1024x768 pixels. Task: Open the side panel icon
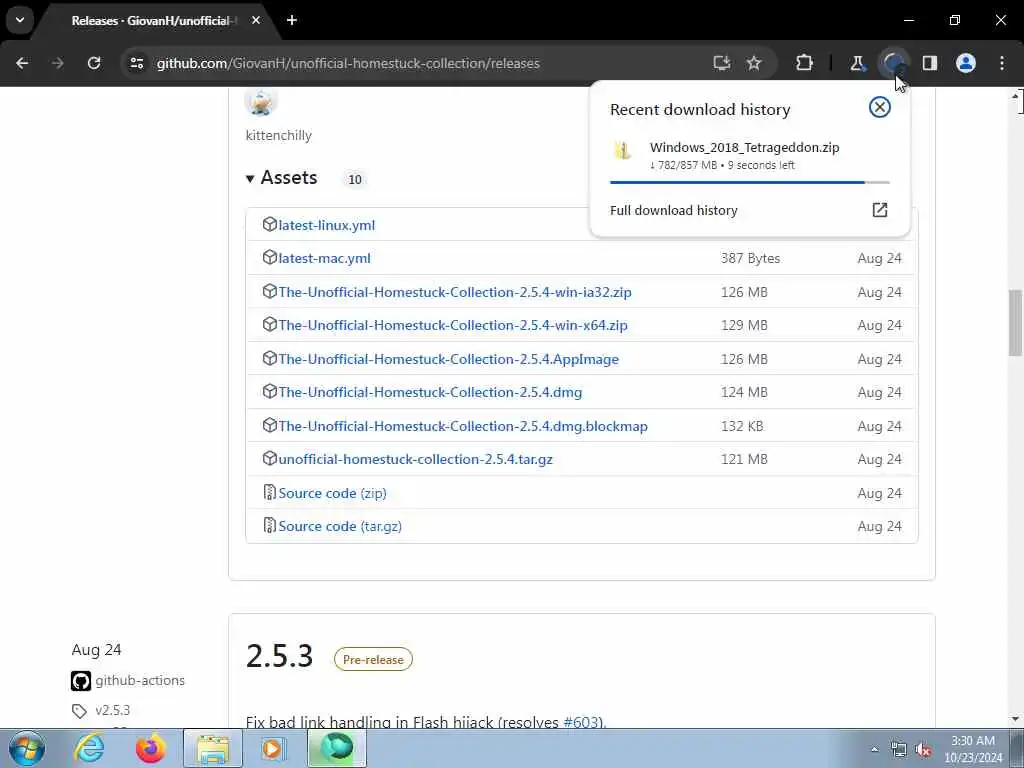coord(930,63)
